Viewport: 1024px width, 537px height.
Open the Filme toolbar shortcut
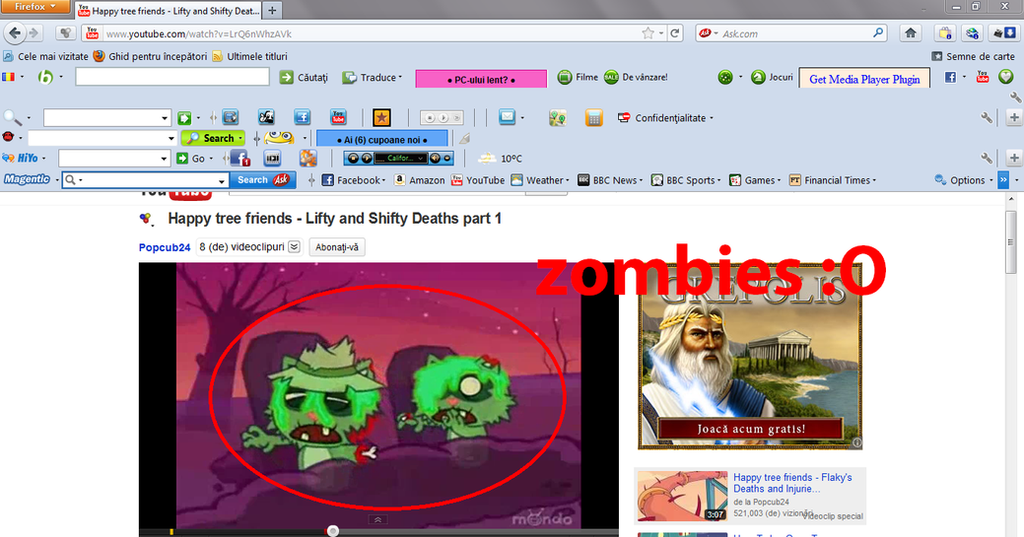pyautogui.click(x=578, y=77)
